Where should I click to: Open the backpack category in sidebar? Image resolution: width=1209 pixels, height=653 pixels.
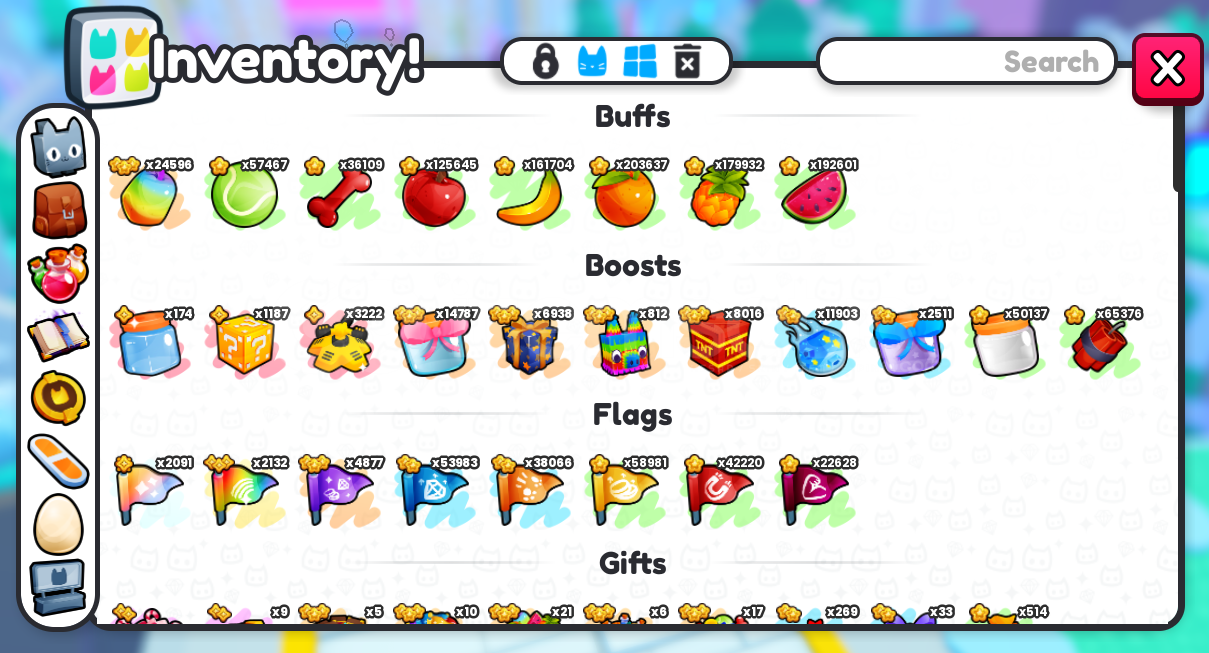coord(58,210)
